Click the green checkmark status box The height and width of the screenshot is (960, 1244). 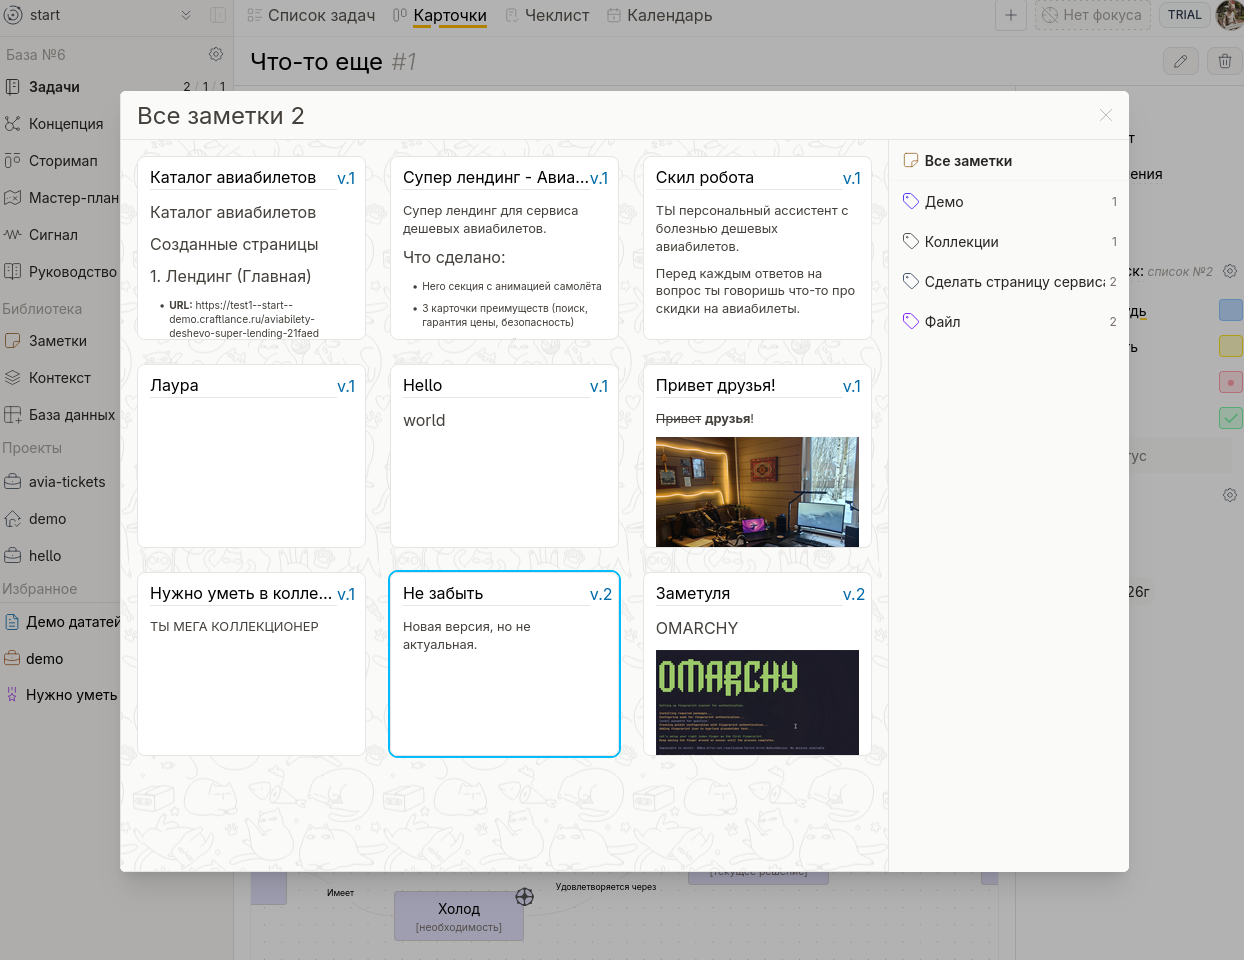(1230, 418)
